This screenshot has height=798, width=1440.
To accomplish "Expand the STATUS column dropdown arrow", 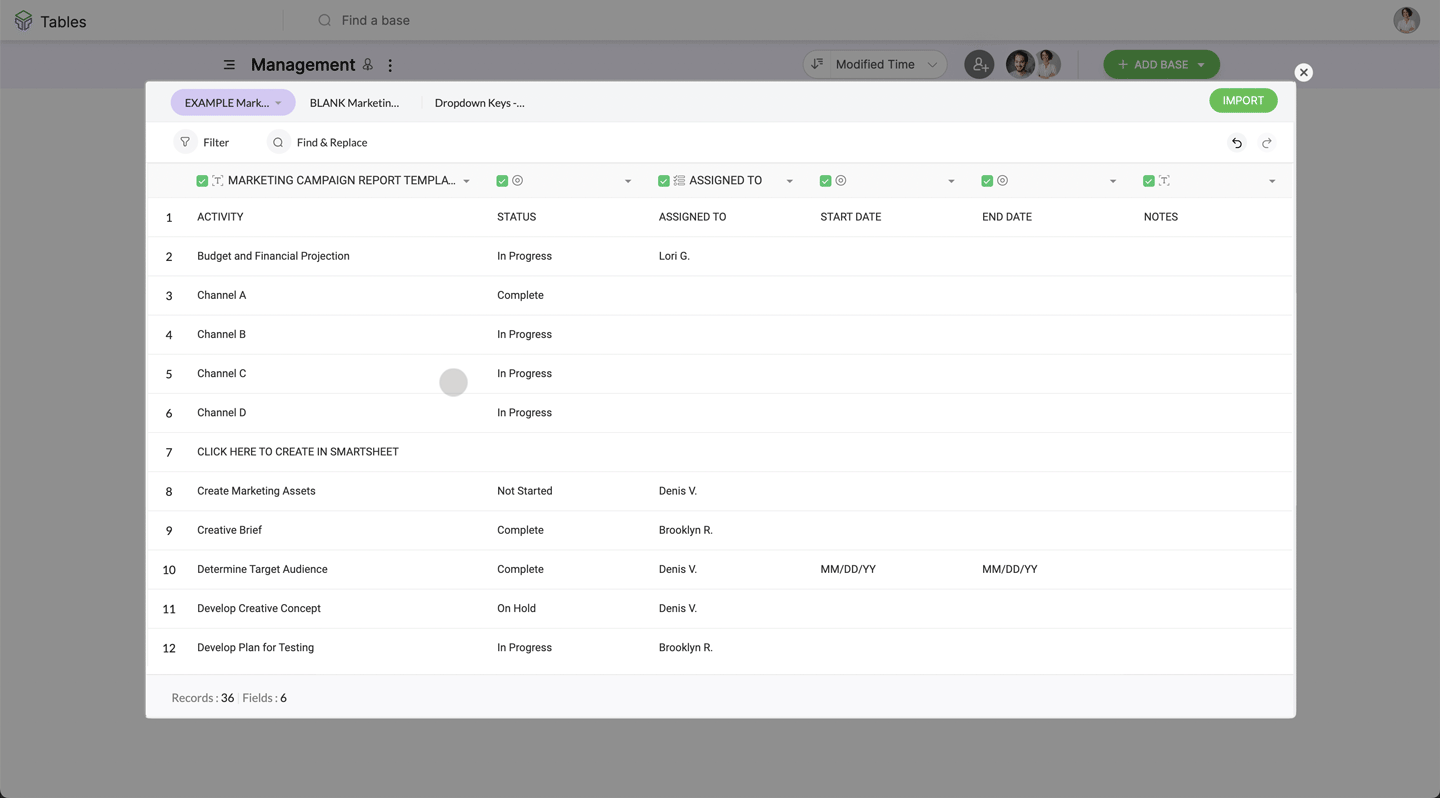I will tap(628, 182).
